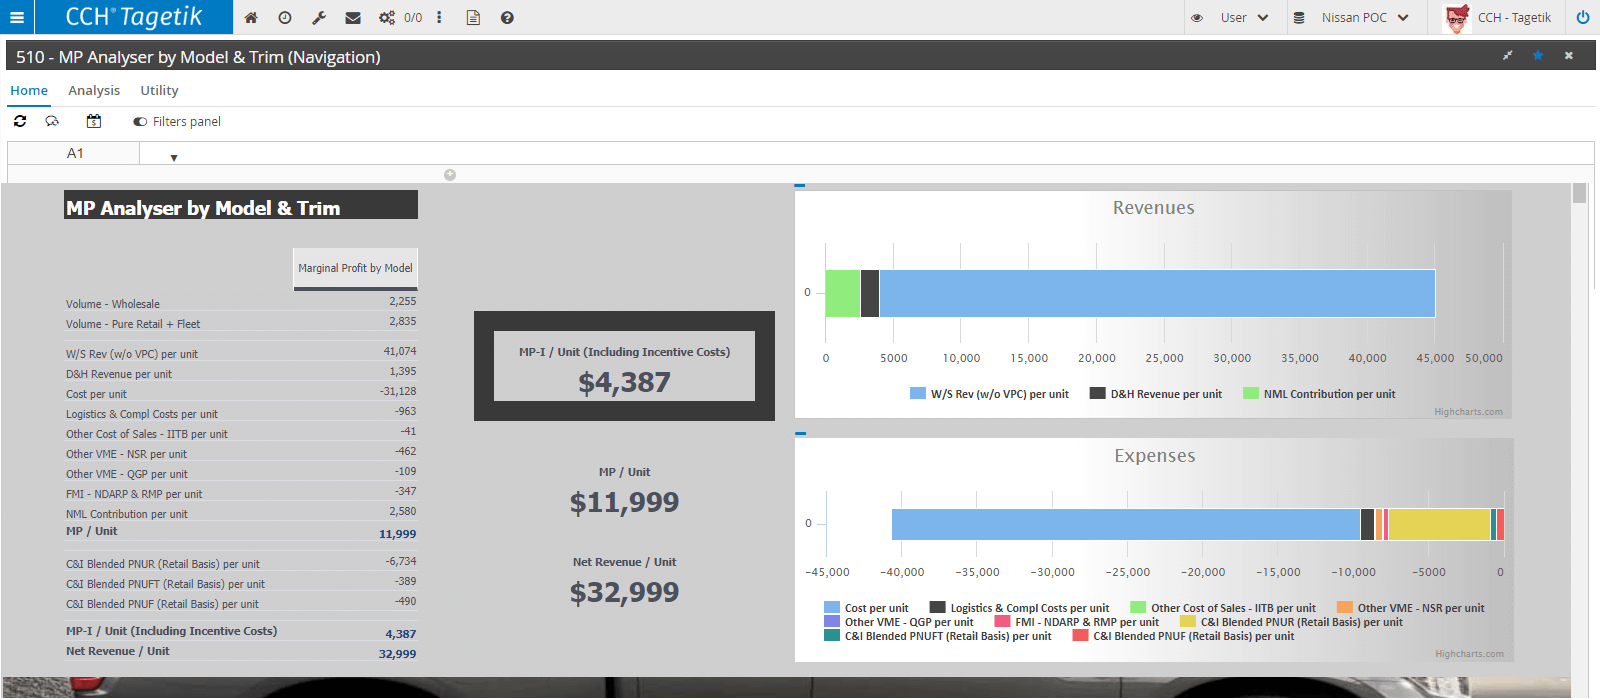Switch to the Utility tab

159,90
